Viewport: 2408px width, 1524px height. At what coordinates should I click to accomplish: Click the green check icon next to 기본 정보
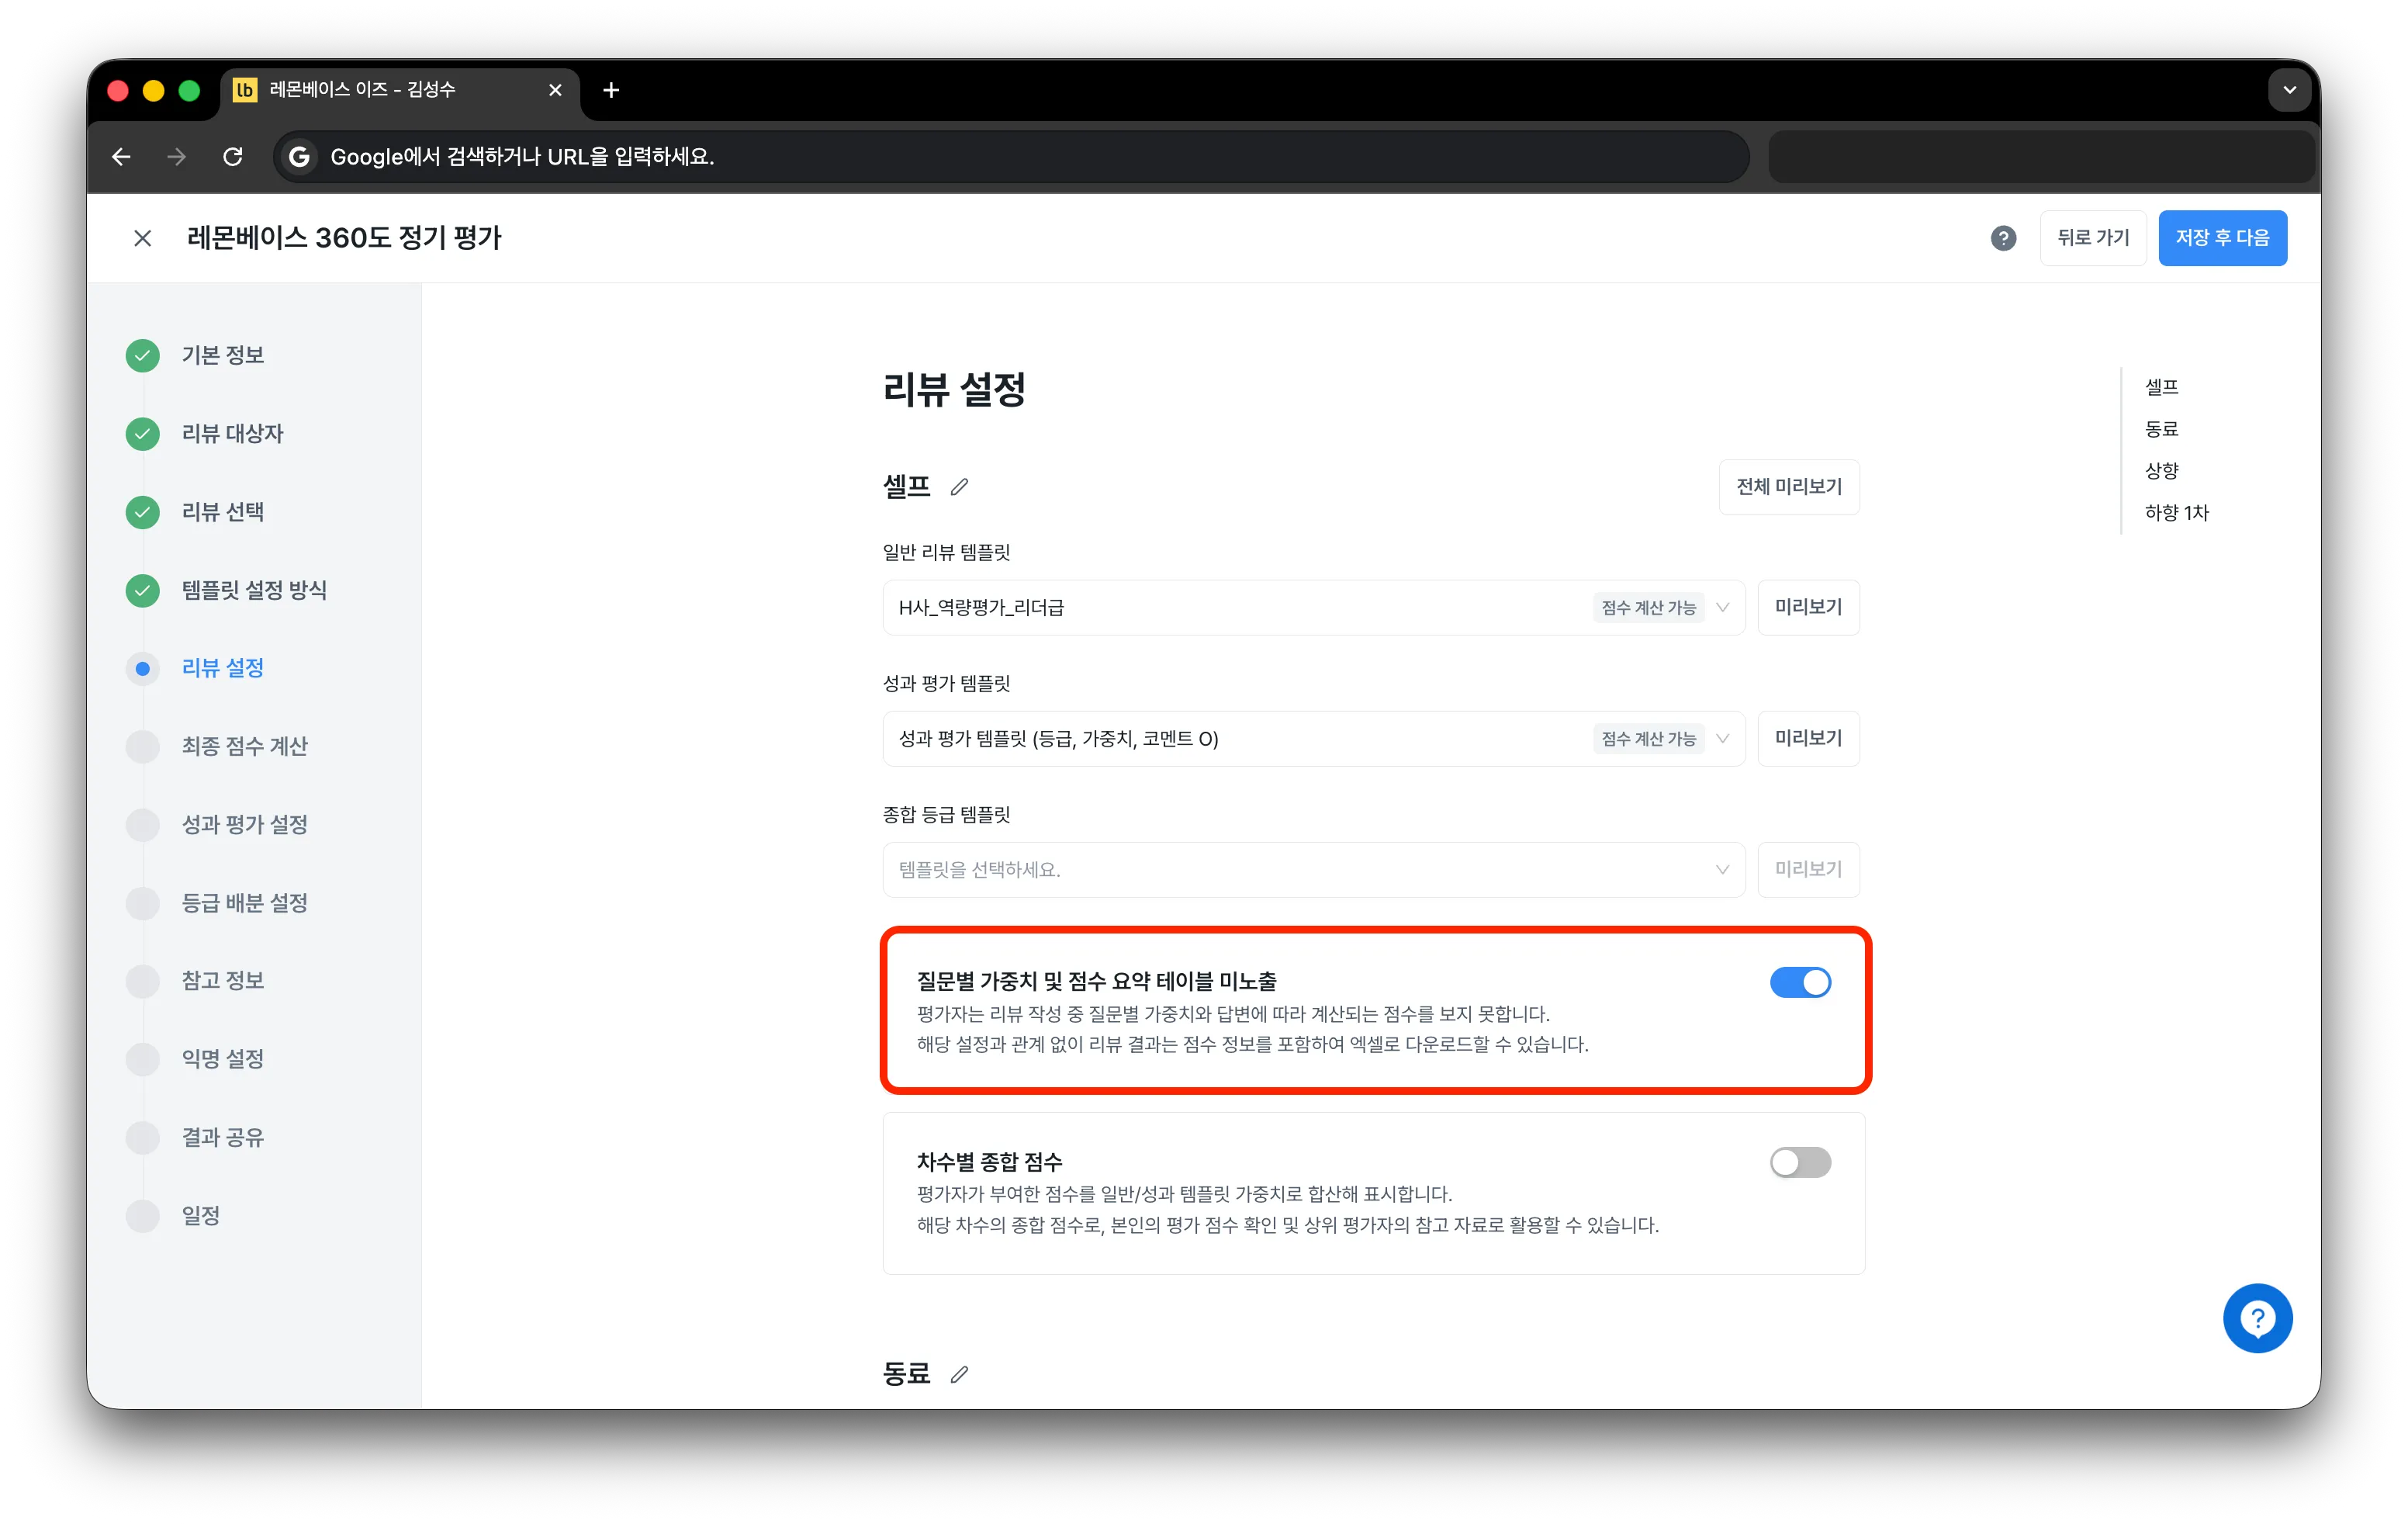tap(143, 355)
